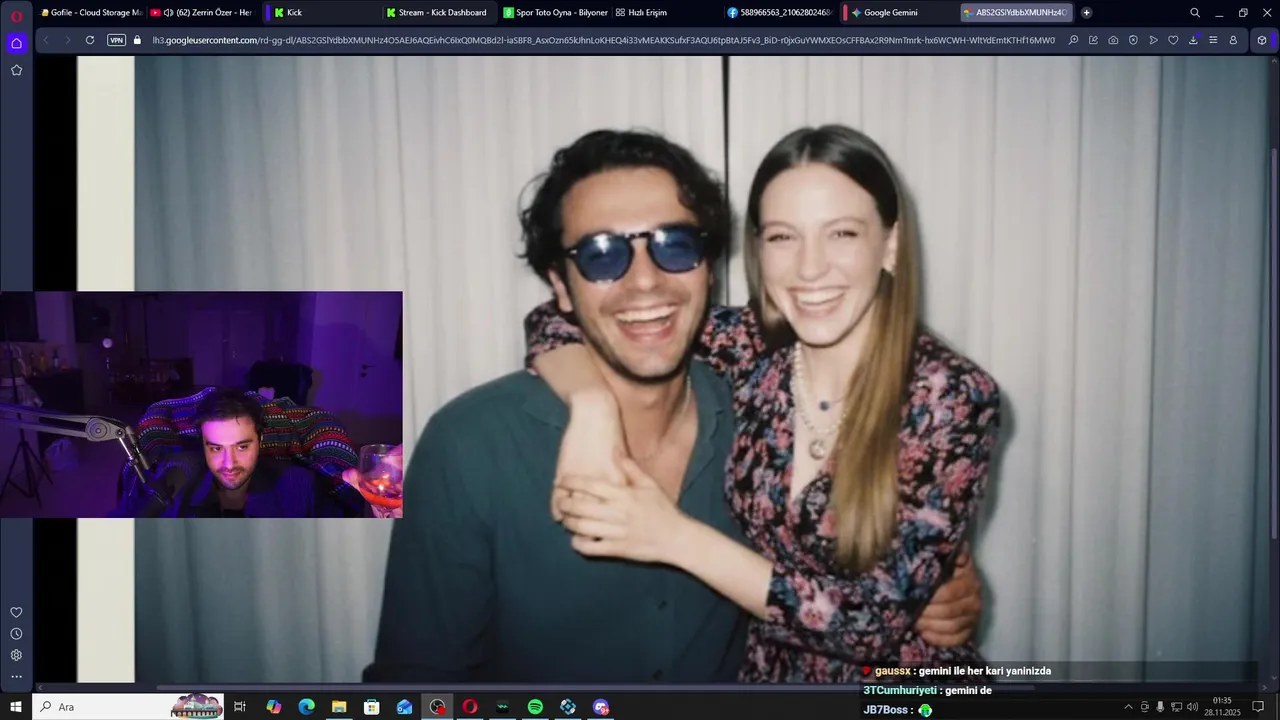Open sidebar settings gear icon

pyautogui.click(x=16, y=655)
